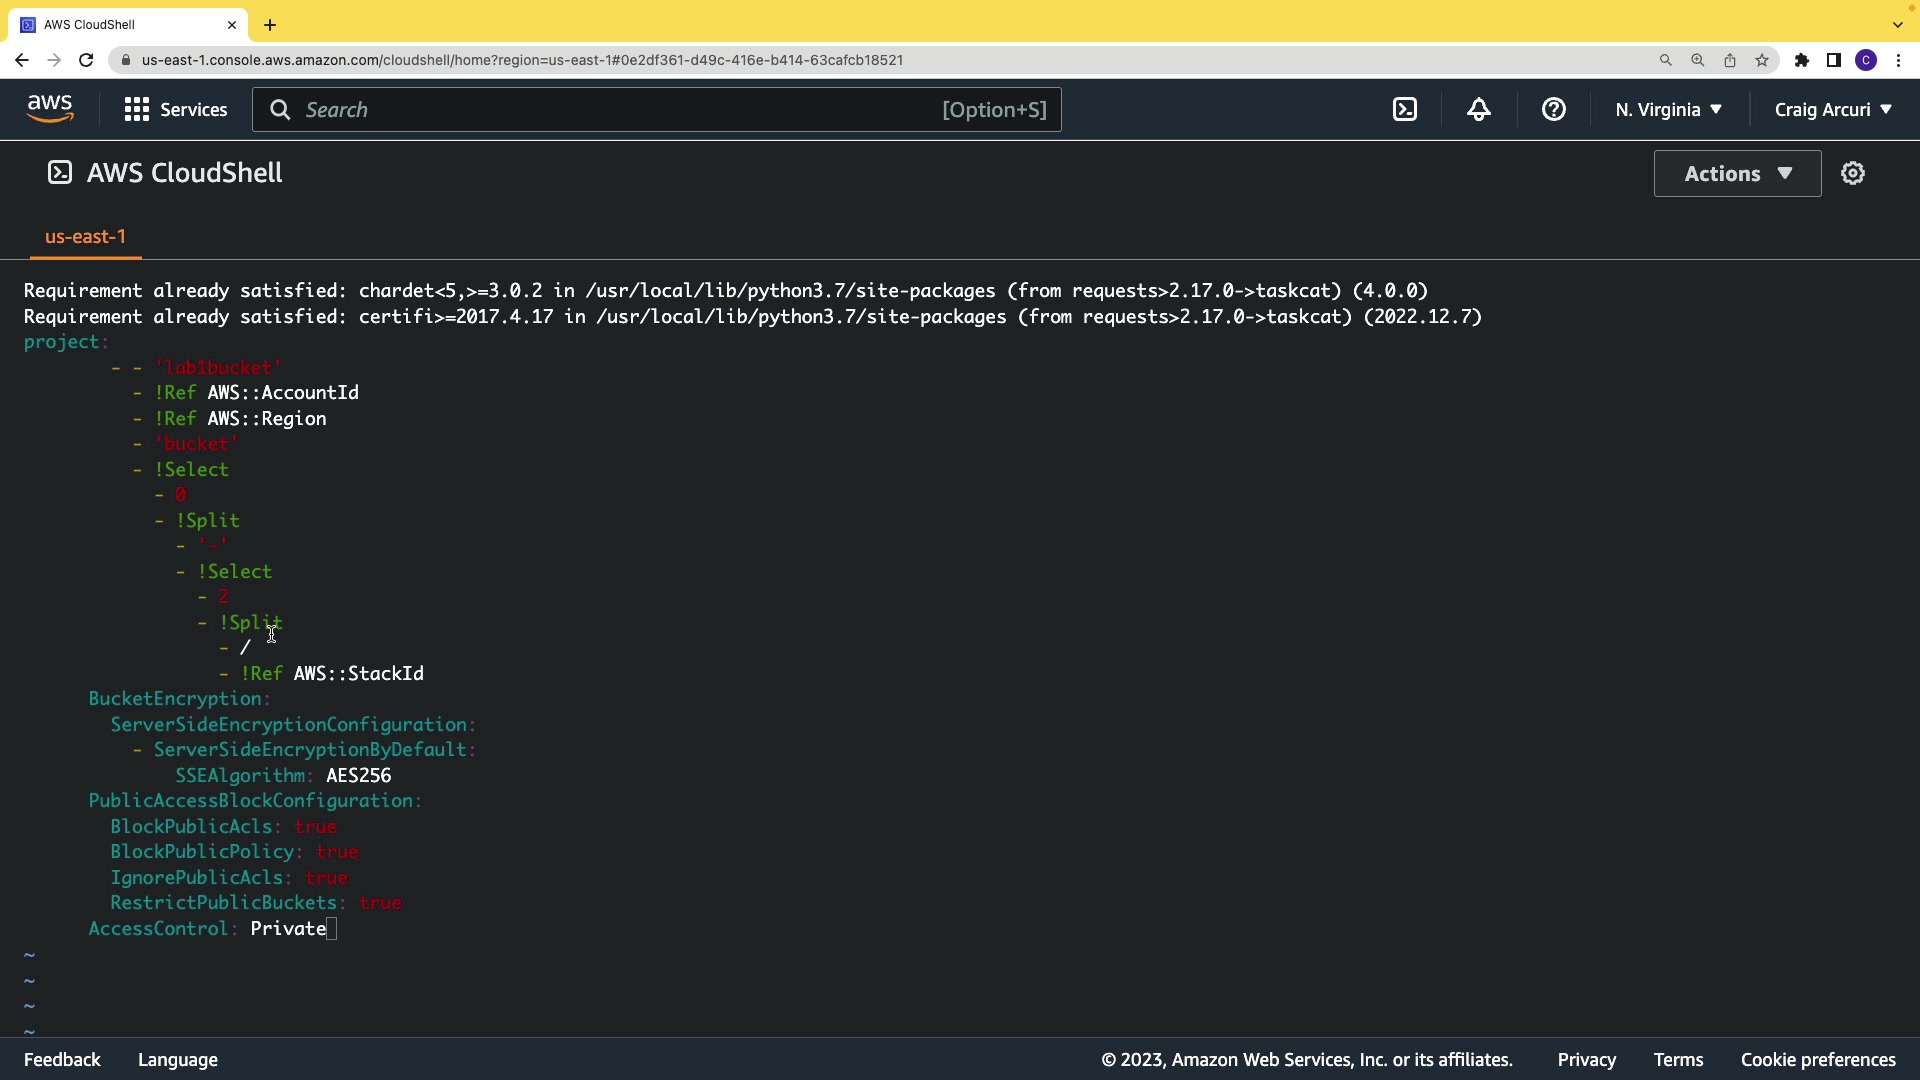Image resolution: width=1920 pixels, height=1080 pixels.
Task: Open a new browser tab
Action: click(x=270, y=25)
